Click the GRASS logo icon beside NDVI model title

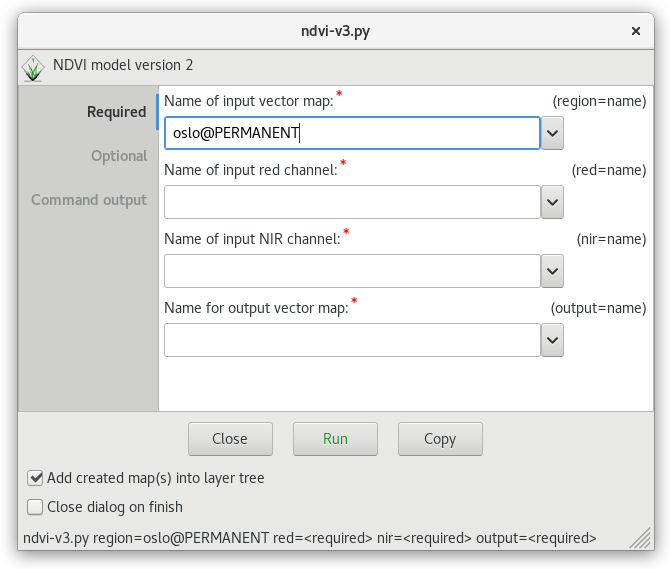tap(33, 68)
